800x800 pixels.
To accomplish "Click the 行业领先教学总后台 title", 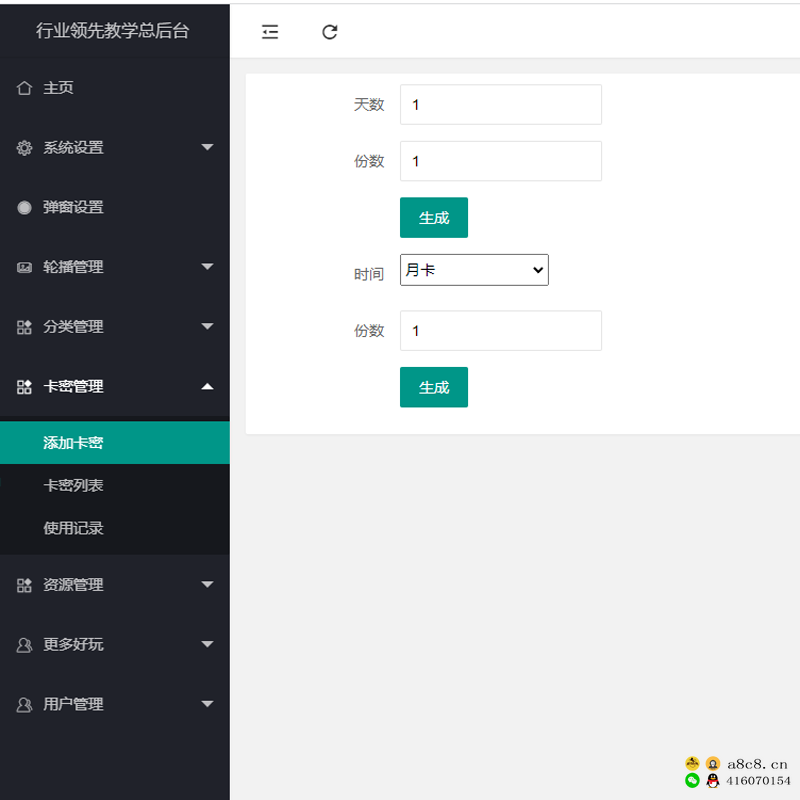I will pos(112,31).
